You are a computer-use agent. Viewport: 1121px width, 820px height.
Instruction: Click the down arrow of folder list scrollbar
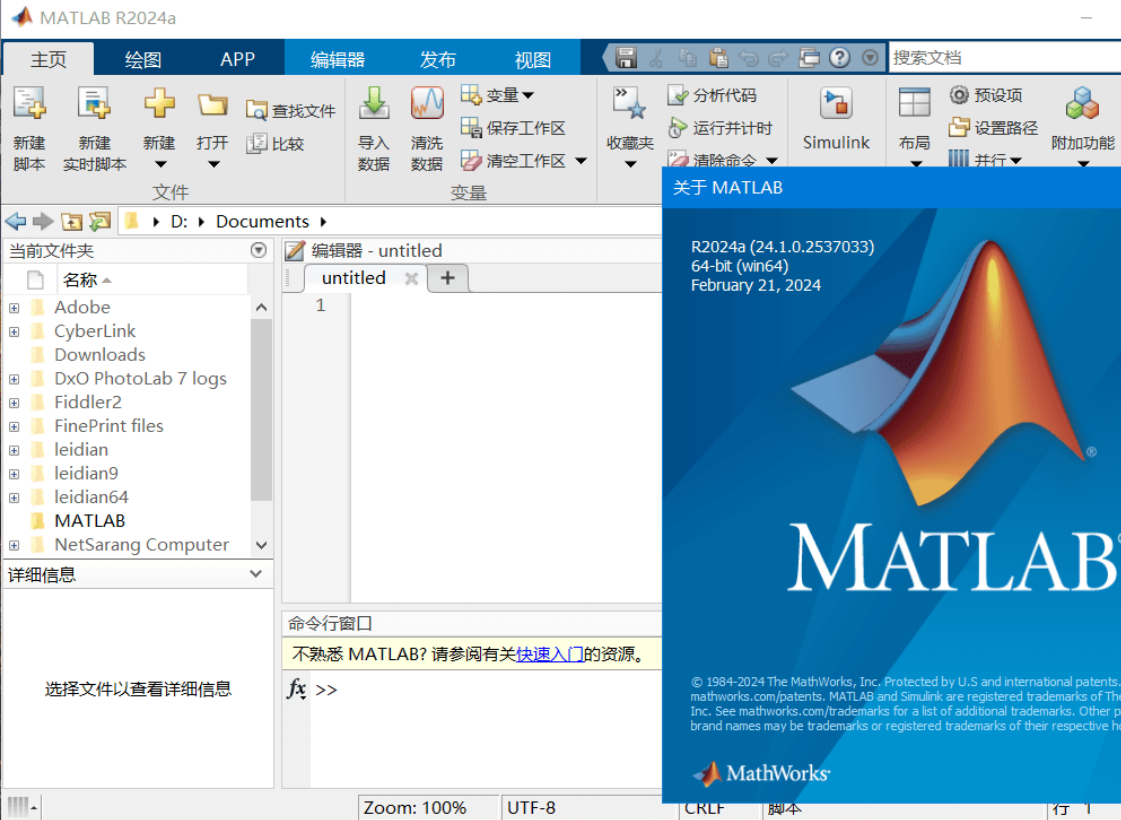(262, 545)
